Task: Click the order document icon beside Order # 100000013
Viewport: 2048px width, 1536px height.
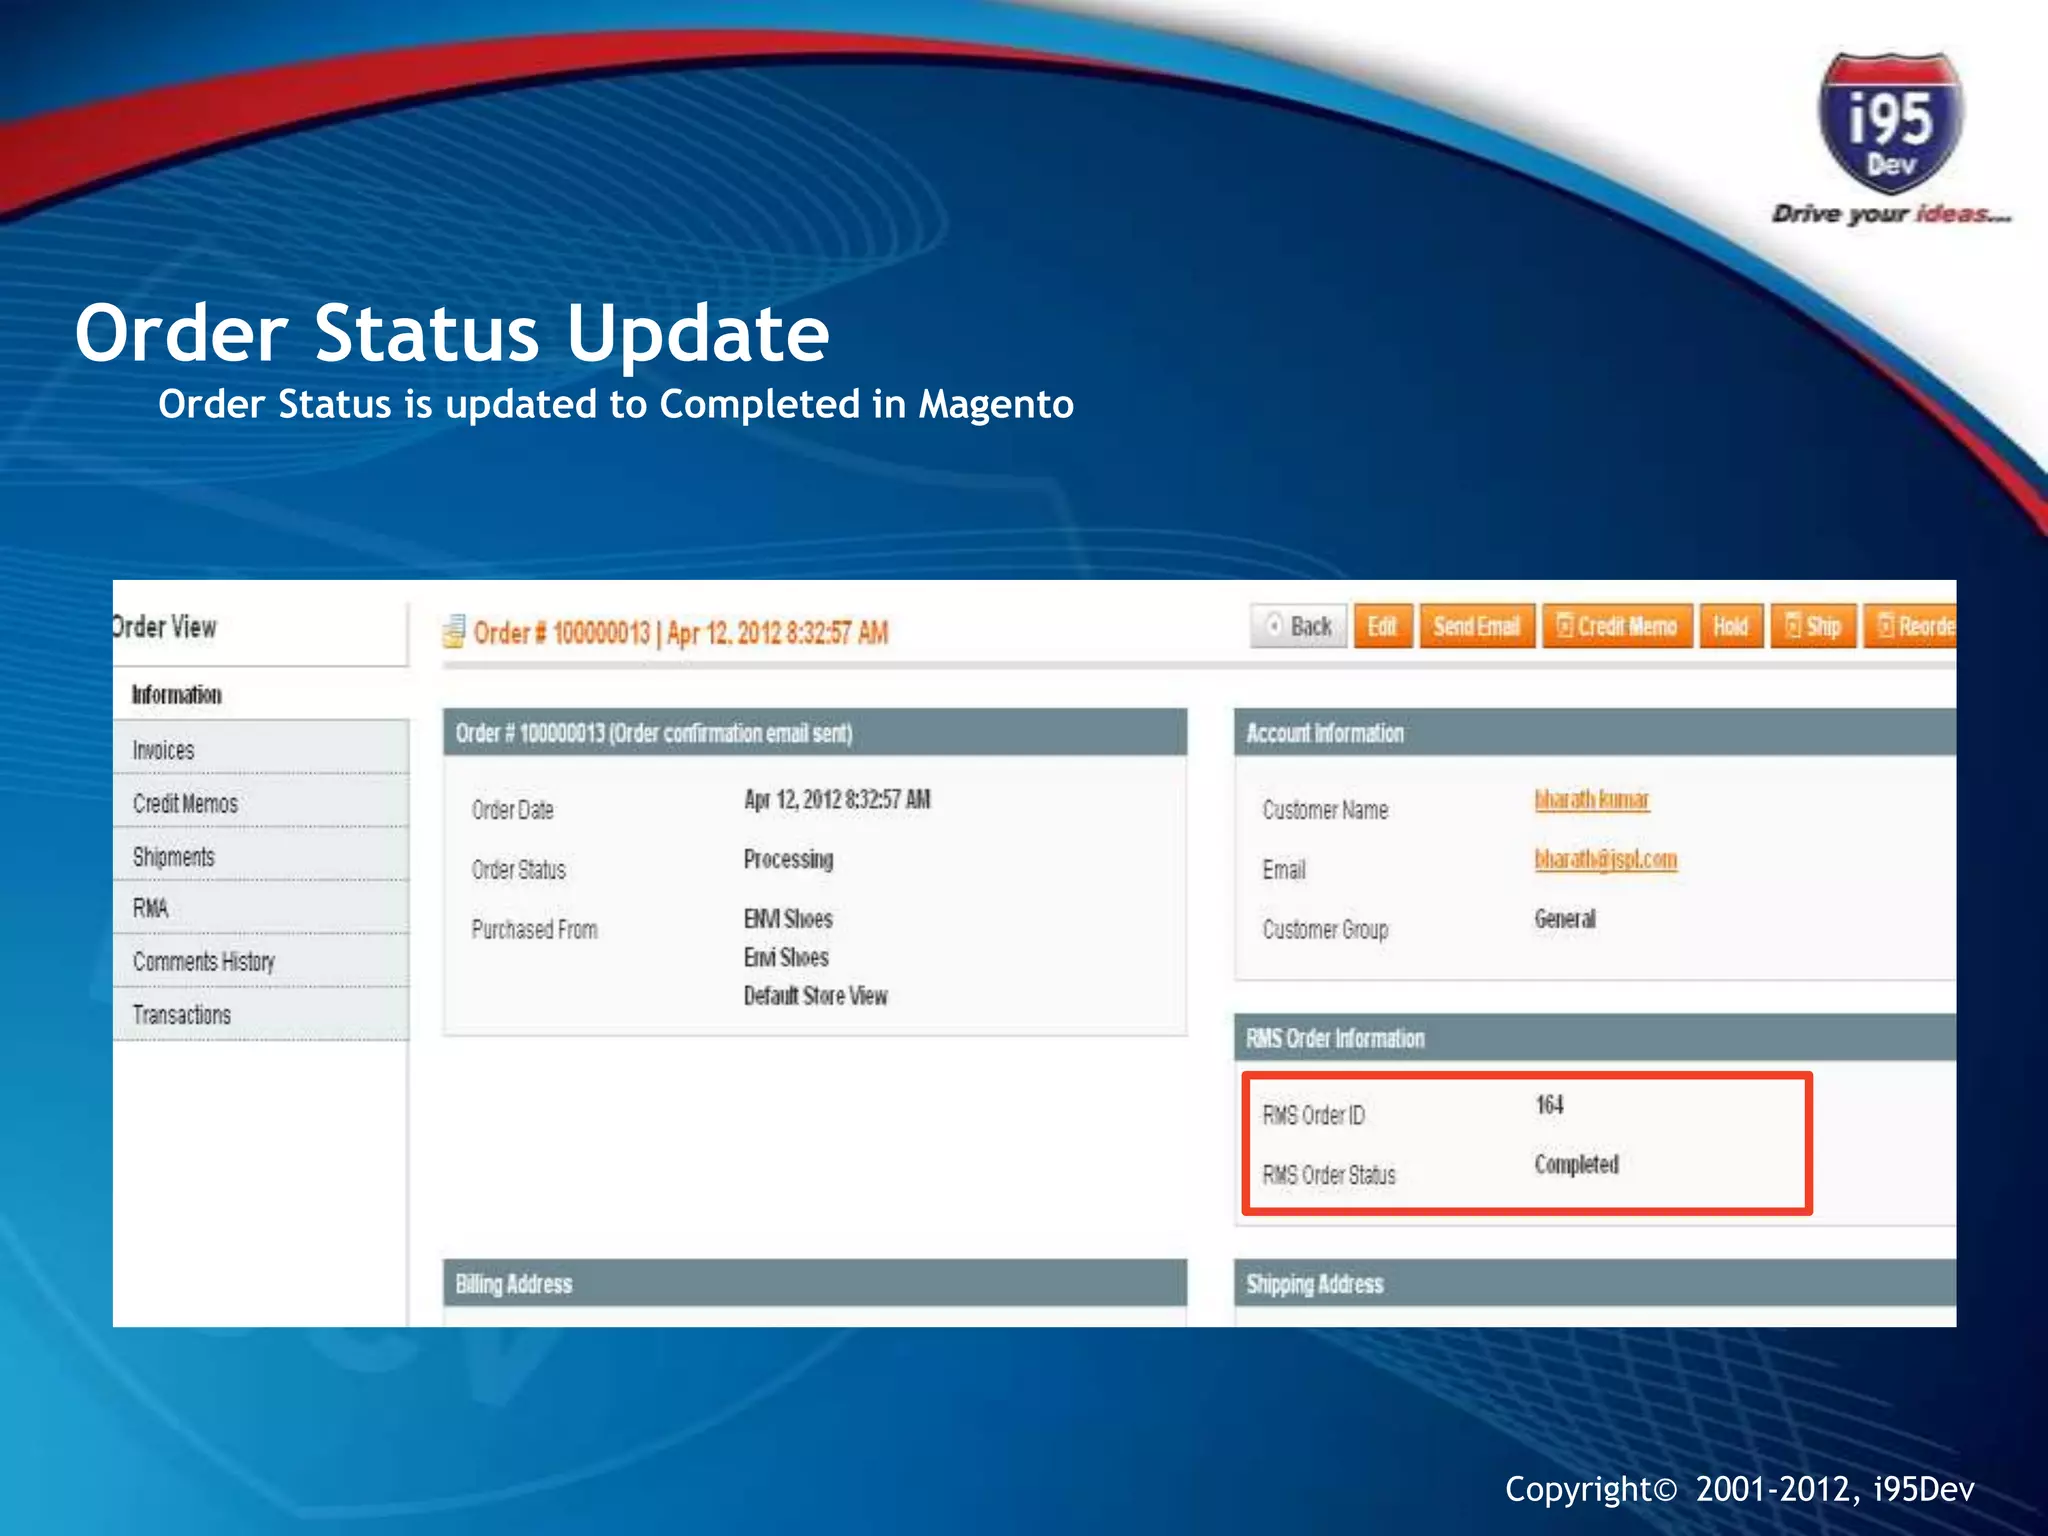Action: 454,631
